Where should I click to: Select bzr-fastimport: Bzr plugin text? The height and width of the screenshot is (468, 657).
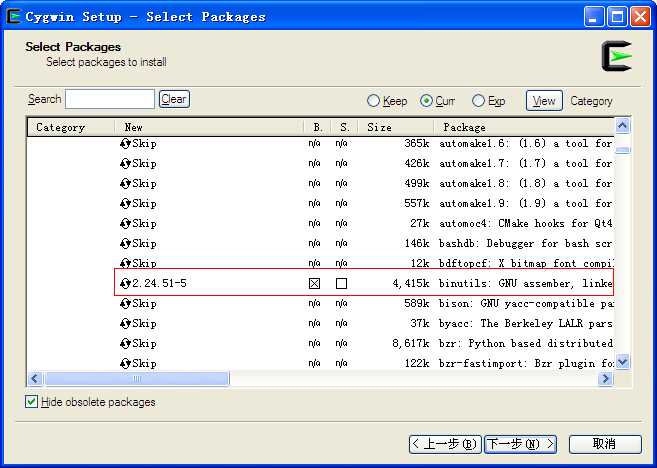pos(526,364)
